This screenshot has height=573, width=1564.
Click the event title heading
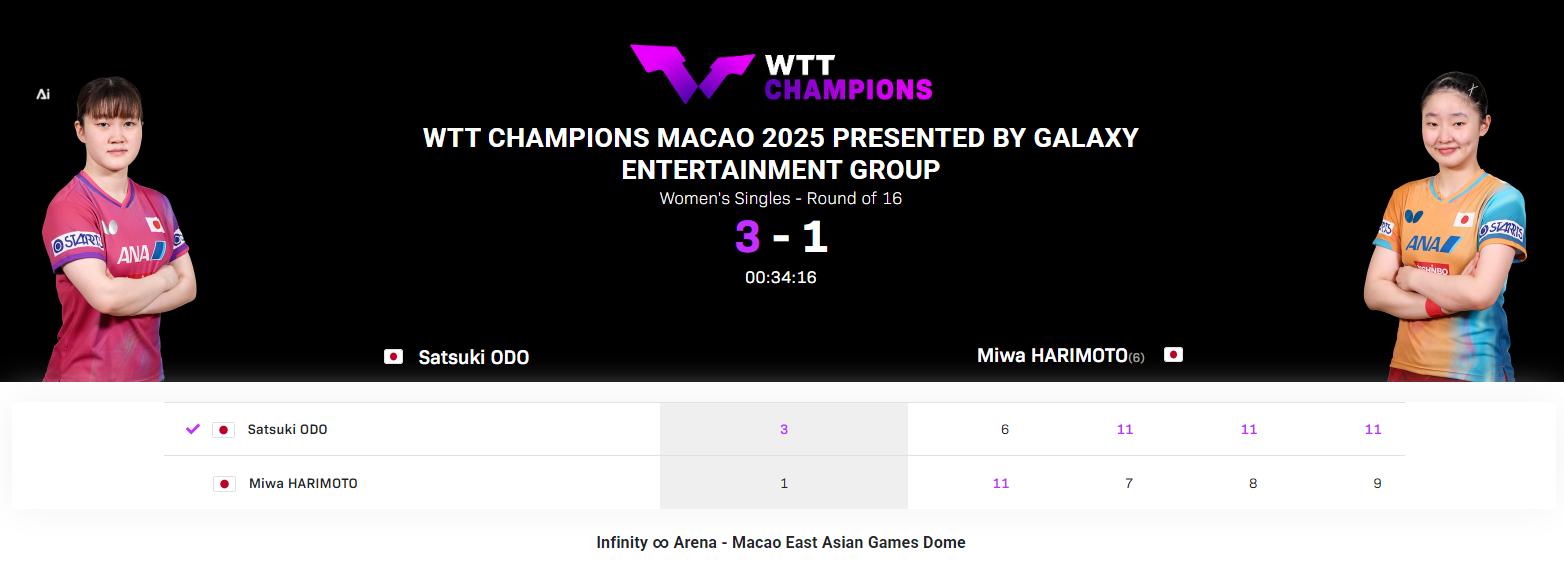(780, 153)
